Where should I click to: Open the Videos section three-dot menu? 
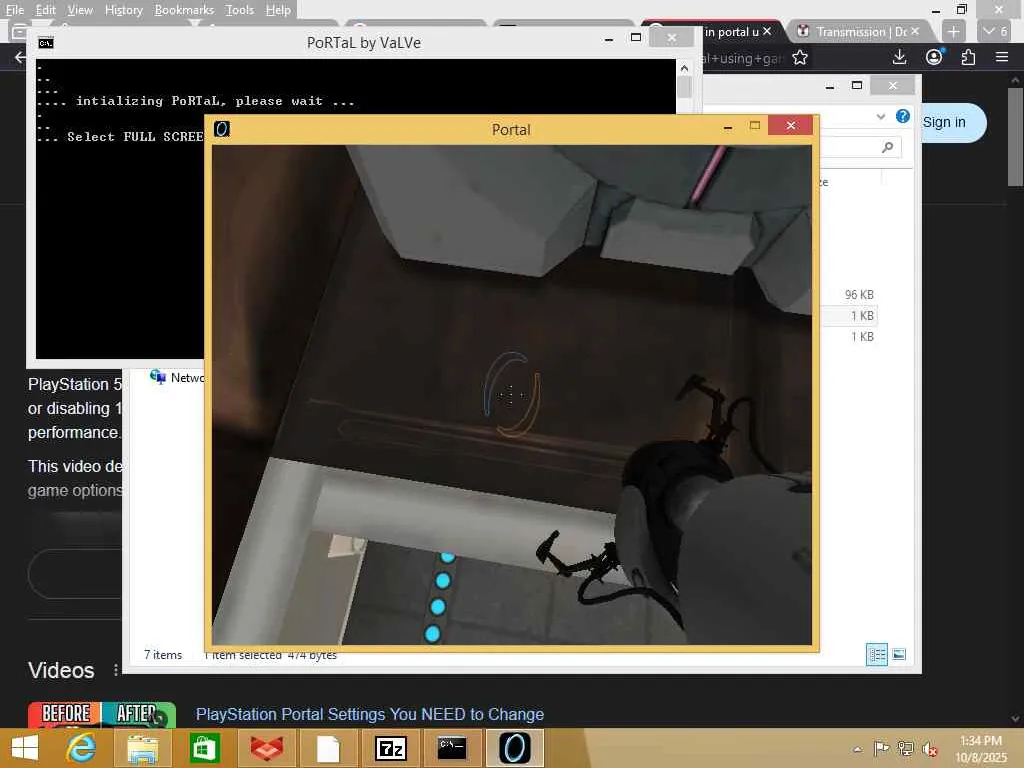pos(116,670)
